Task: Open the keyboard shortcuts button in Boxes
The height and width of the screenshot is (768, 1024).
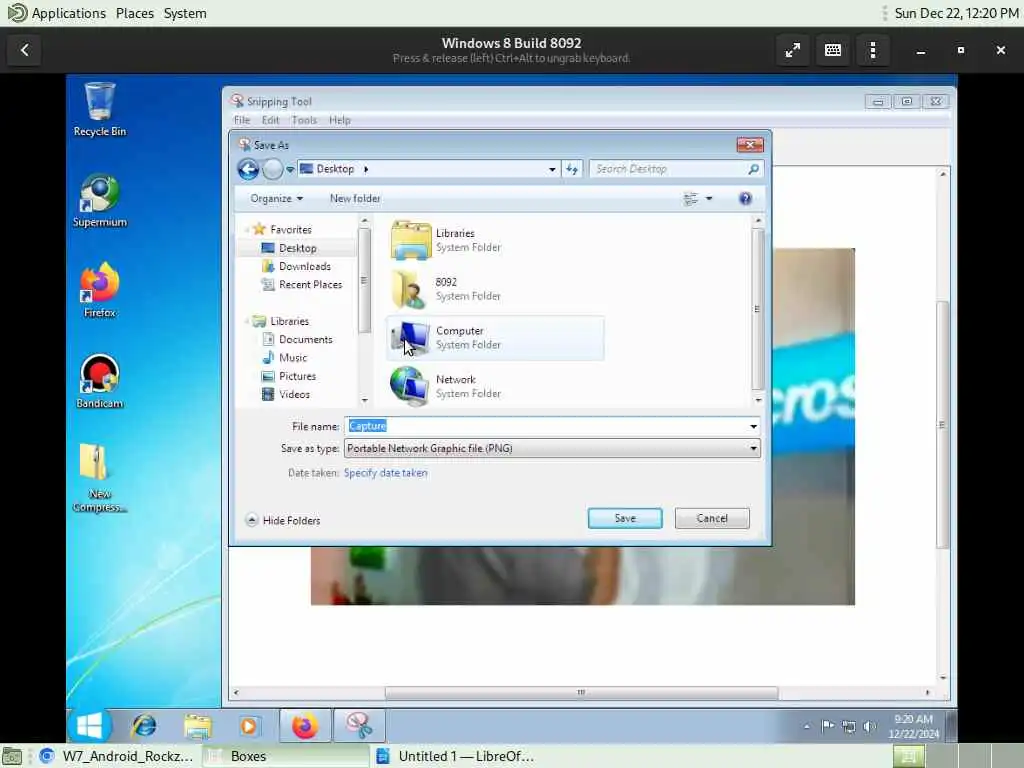Action: (x=833, y=50)
